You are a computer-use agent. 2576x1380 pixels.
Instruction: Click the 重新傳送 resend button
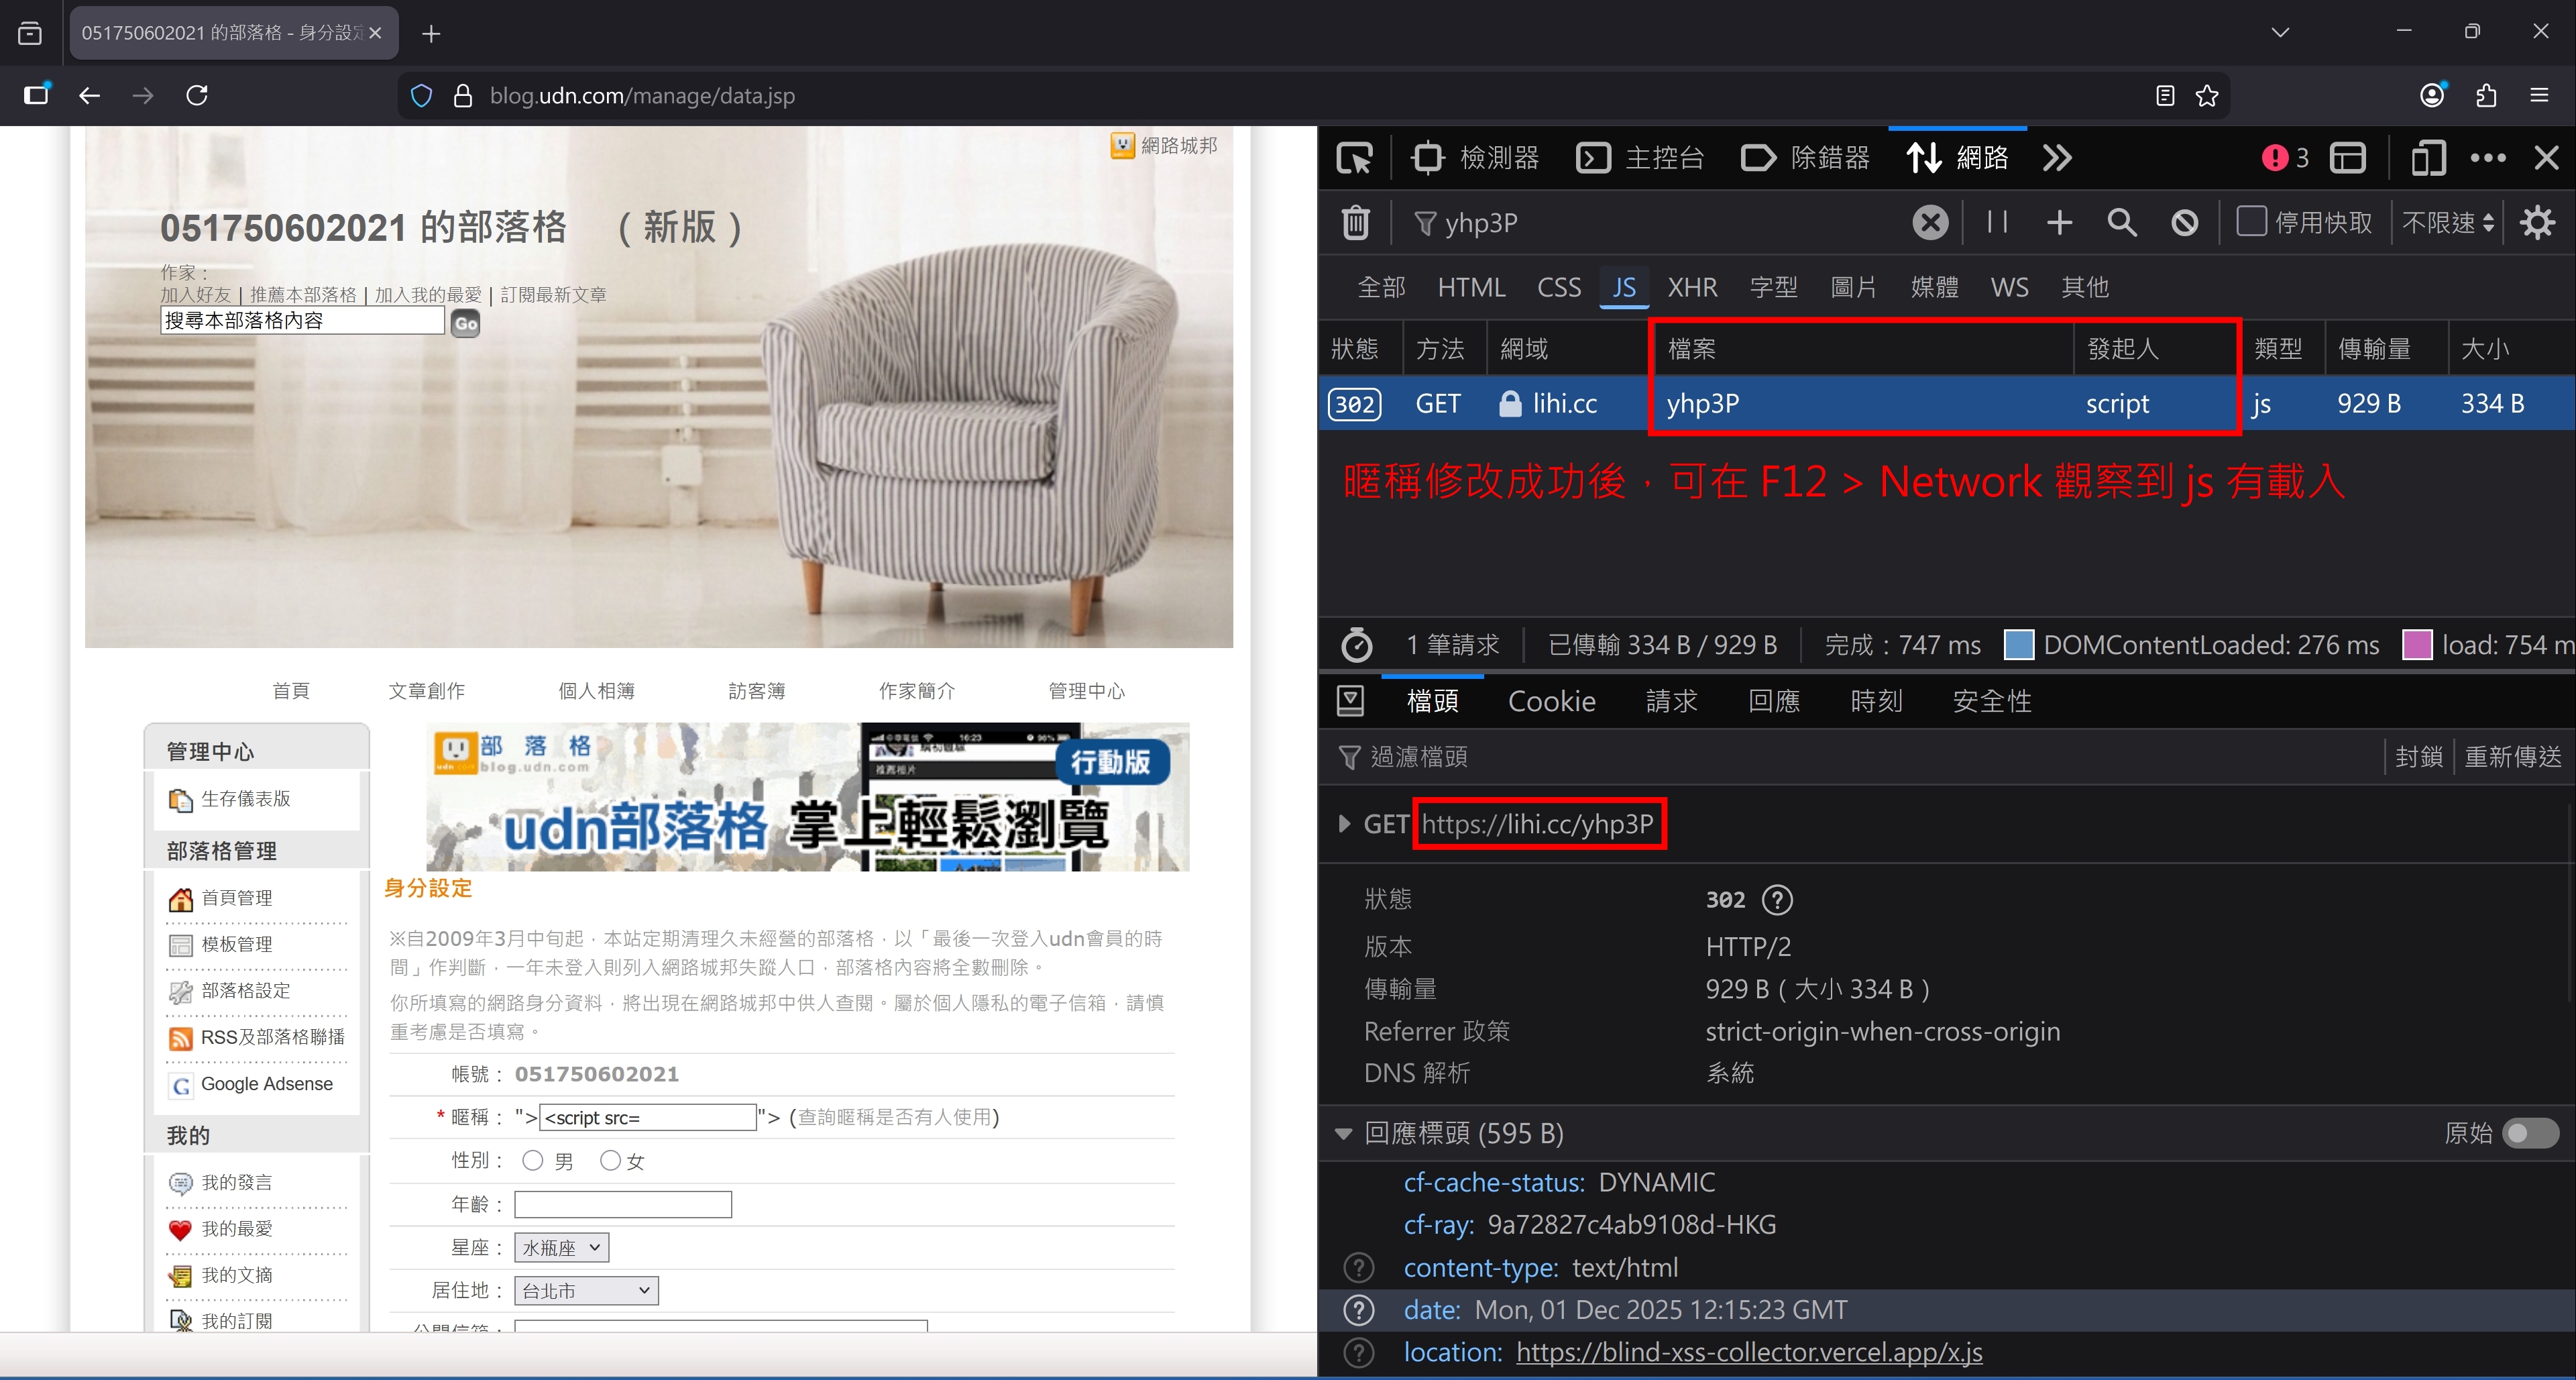tap(2513, 757)
